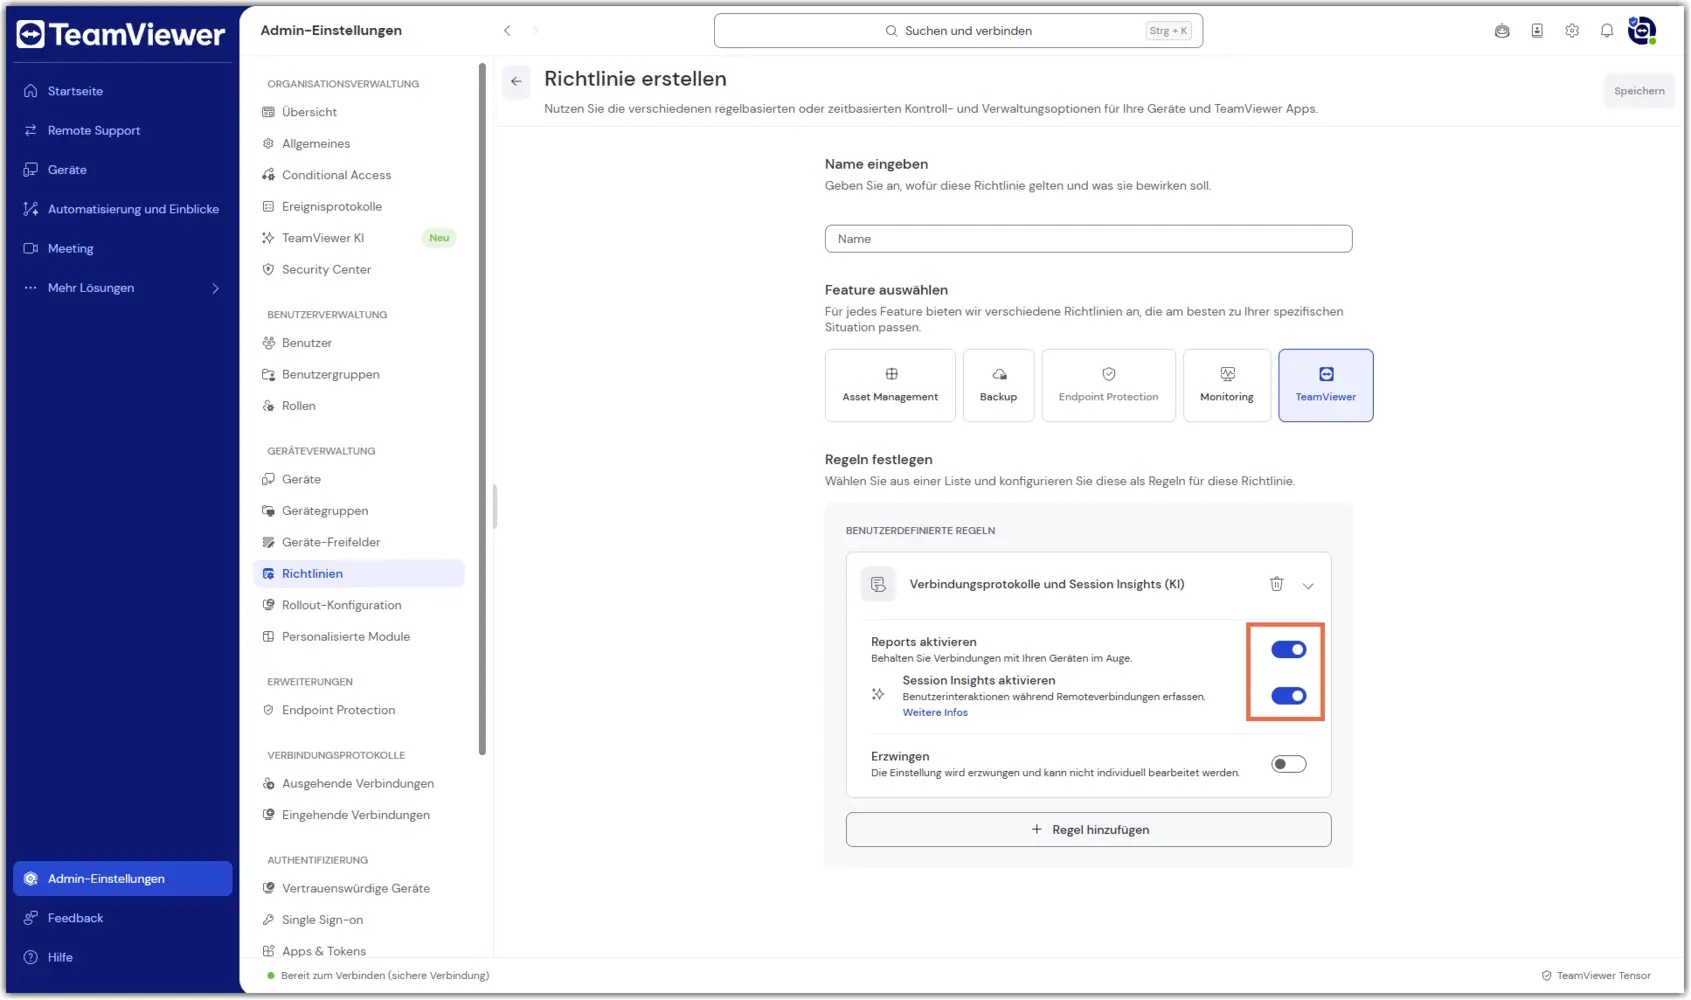Viewport: 1691px width, 1000px height.
Task: Click the Neu badge next to TeamViewer KI
Action: (439, 238)
